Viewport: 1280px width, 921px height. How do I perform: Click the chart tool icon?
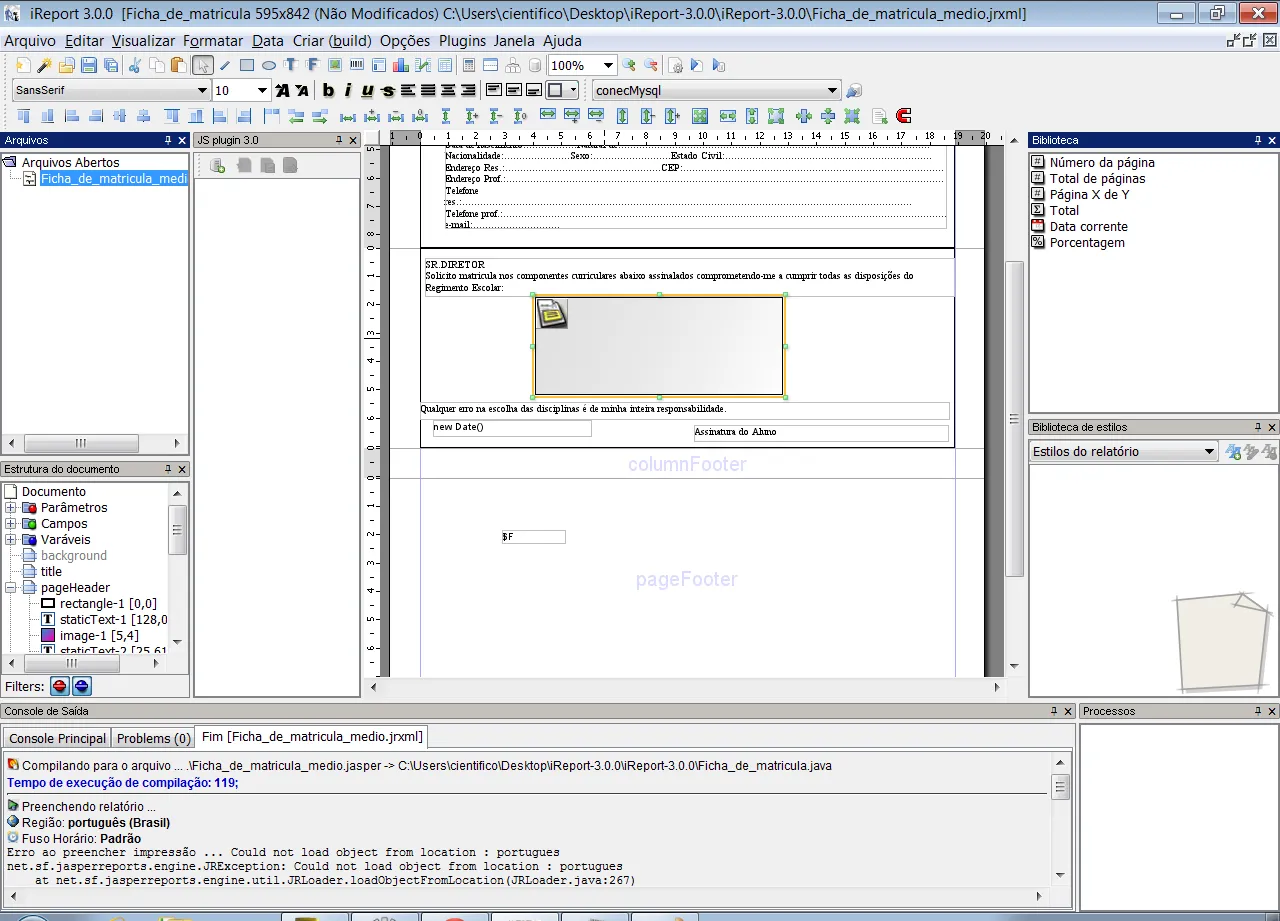tap(401, 66)
